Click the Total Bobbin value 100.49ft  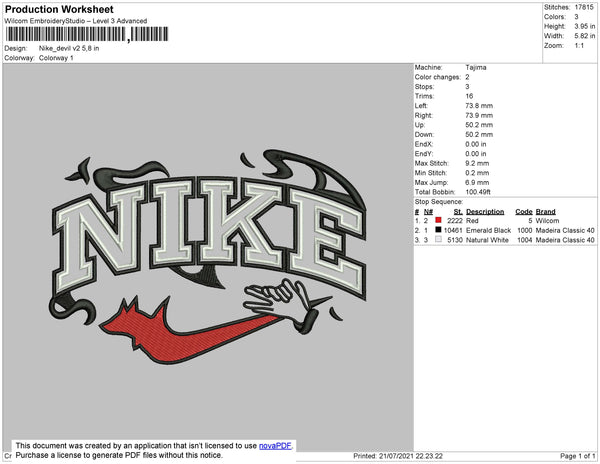pos(478,192)
